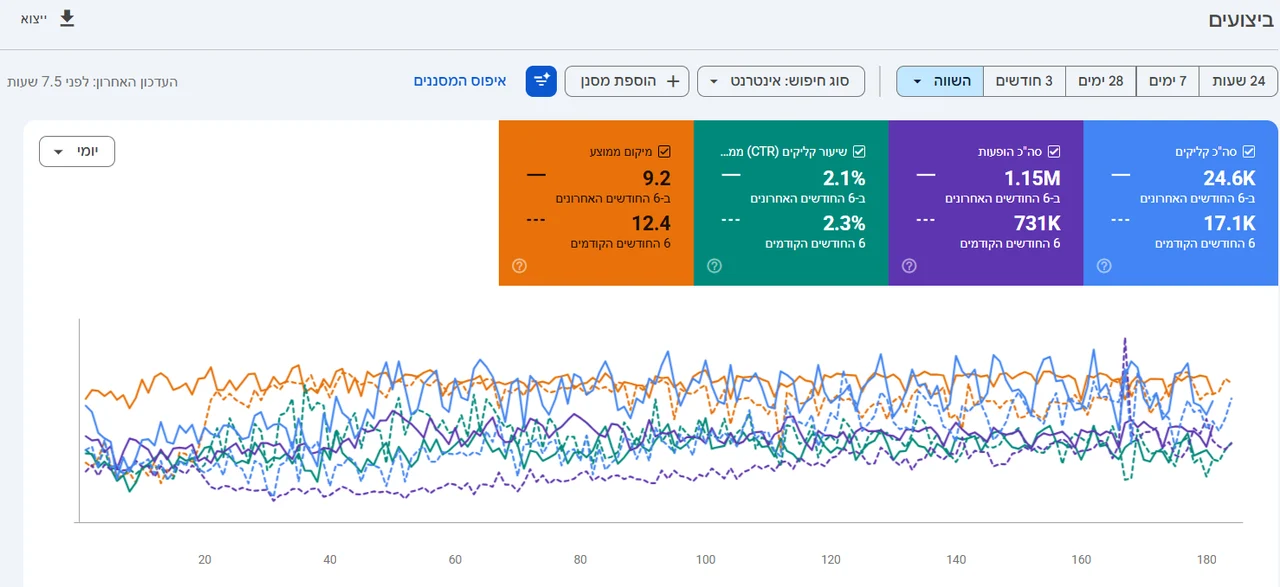Click the 100 label on chart axis
Image resolution: width=1280 pixels, height=587 pixels.
[706, 560]
